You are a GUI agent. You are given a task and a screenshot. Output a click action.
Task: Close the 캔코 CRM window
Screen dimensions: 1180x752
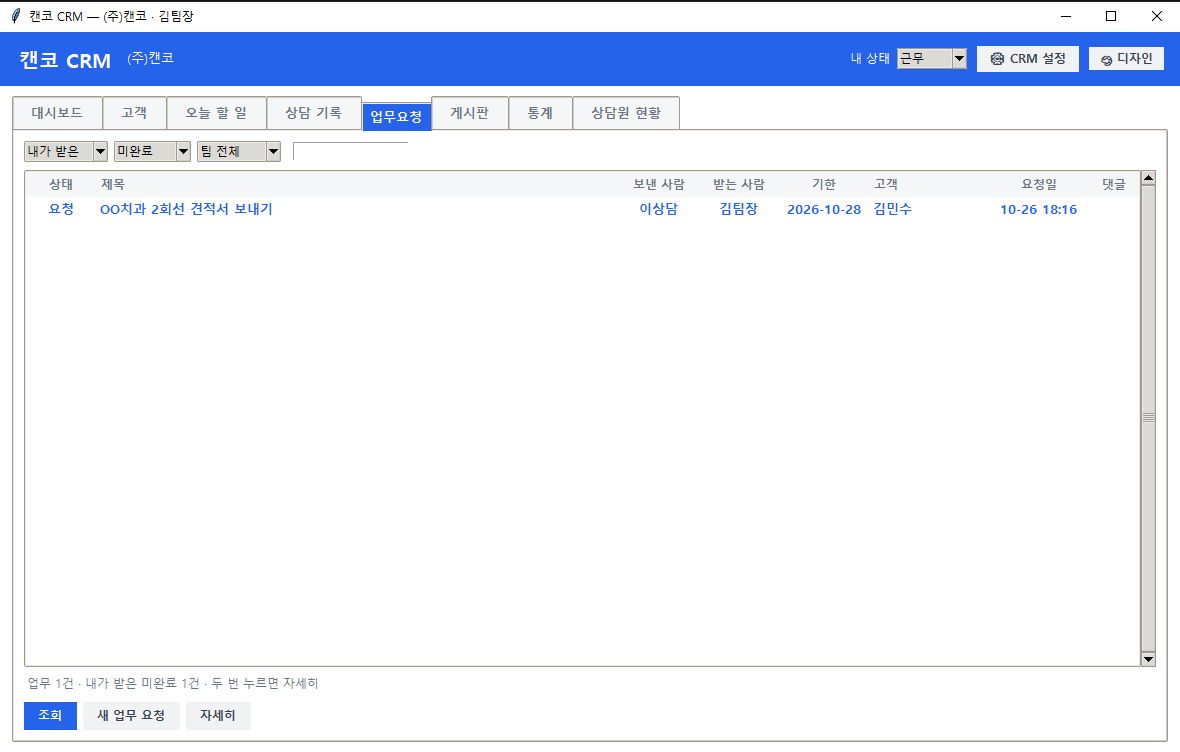(1157, 16)
